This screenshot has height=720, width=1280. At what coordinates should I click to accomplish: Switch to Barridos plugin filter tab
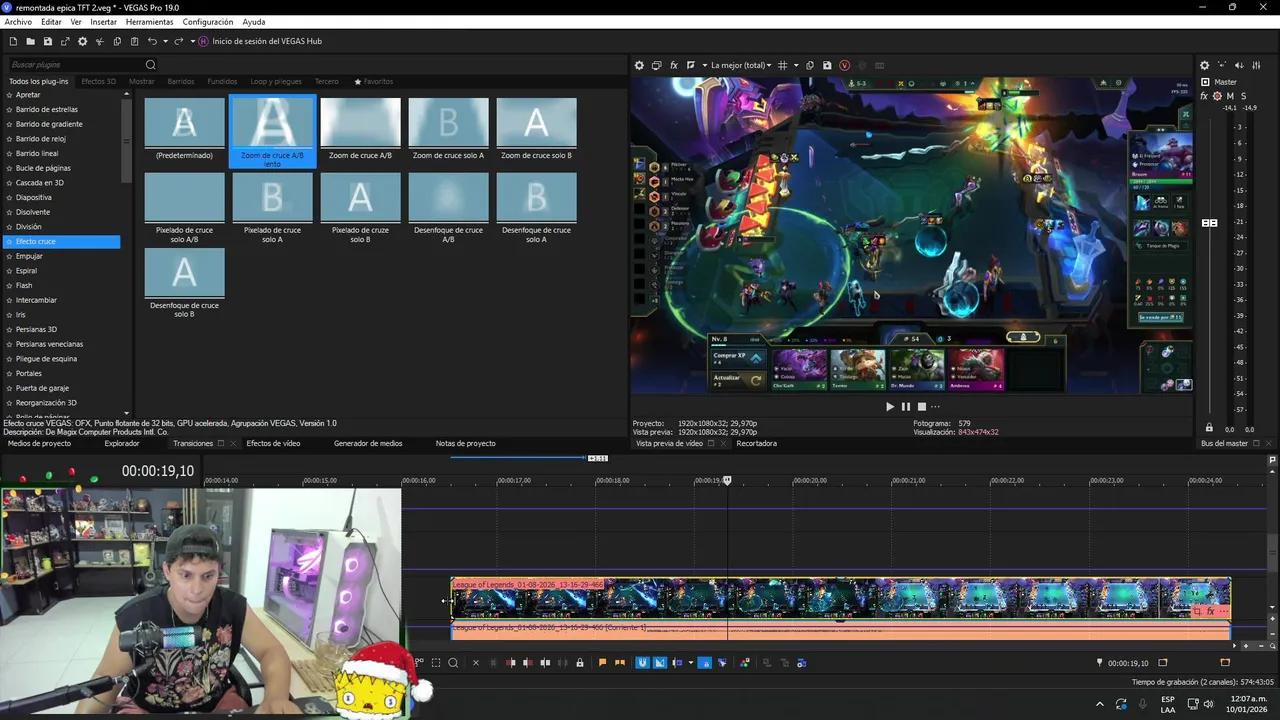pyautogui.click(x=181, y=82)
